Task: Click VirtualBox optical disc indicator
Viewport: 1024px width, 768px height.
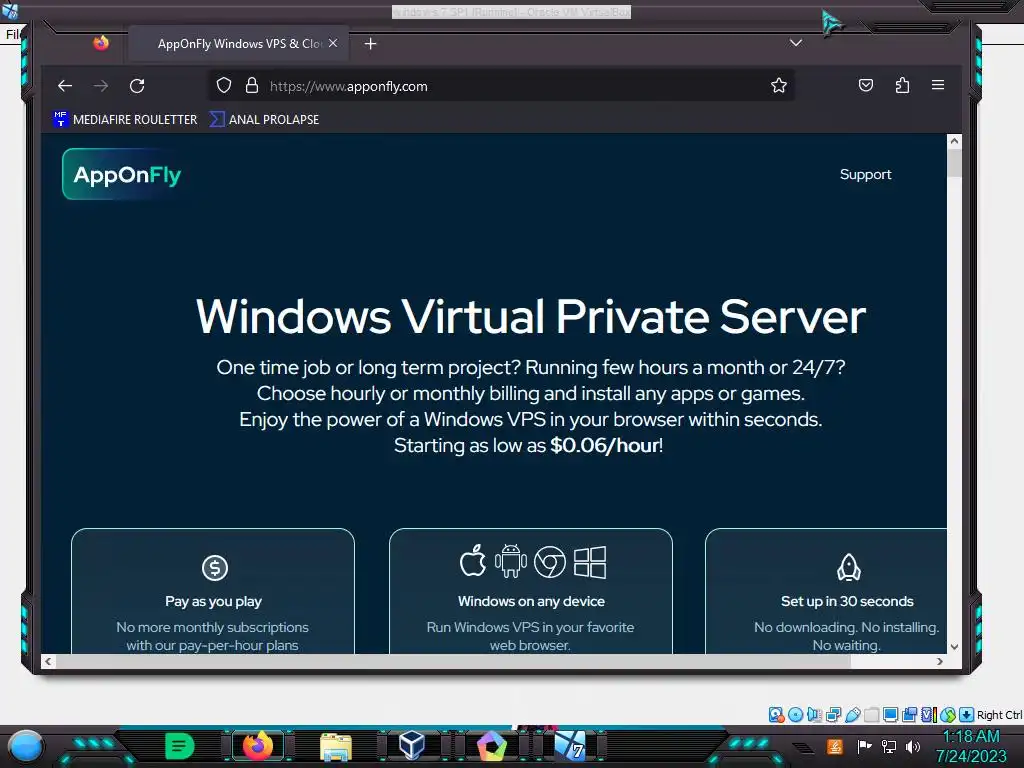Action: coord(795,714)
